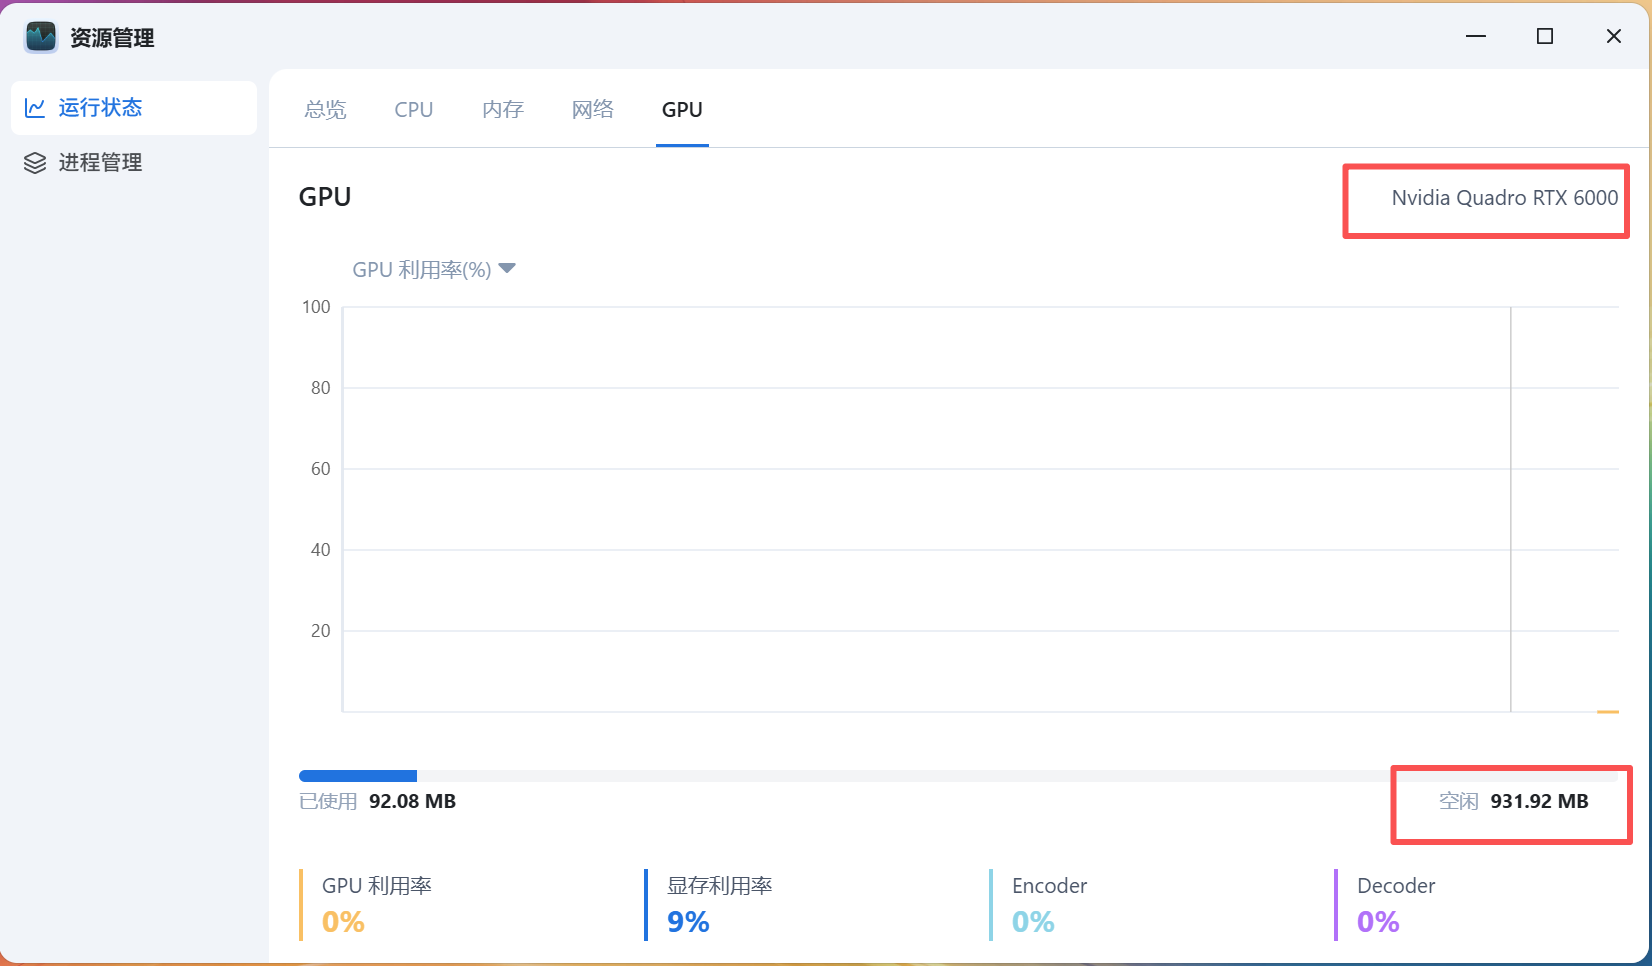Maximize the 资源管理 window
This screenshot has height=966, width=1652.
[1545, 37]
